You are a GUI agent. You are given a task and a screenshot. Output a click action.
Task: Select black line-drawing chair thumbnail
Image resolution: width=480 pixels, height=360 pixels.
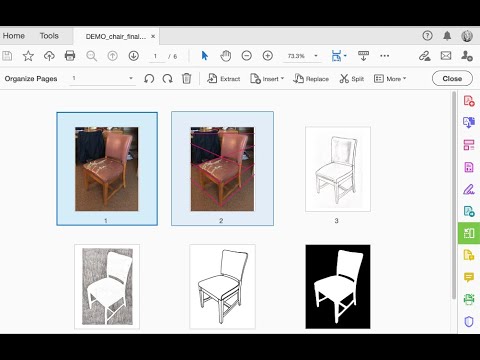tap(222, 287)
